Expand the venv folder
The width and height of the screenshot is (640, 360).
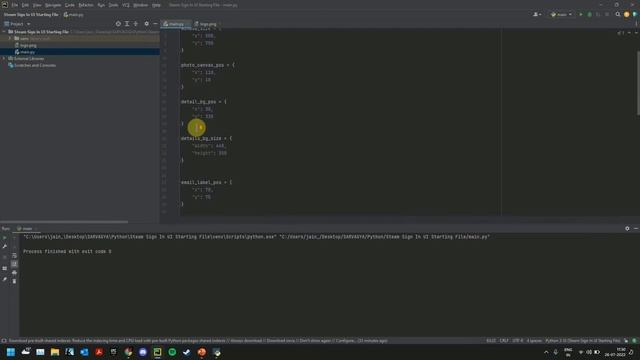pyautogui.click(x=10, y=38)
